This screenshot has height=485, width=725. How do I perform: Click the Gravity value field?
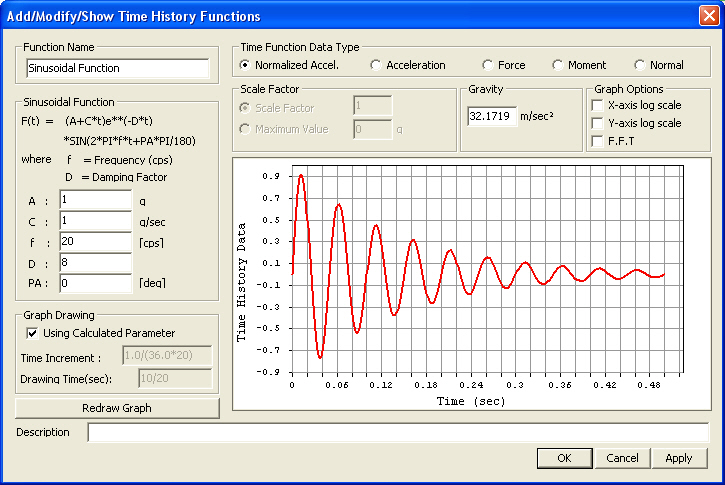click(x=492, y=116)
